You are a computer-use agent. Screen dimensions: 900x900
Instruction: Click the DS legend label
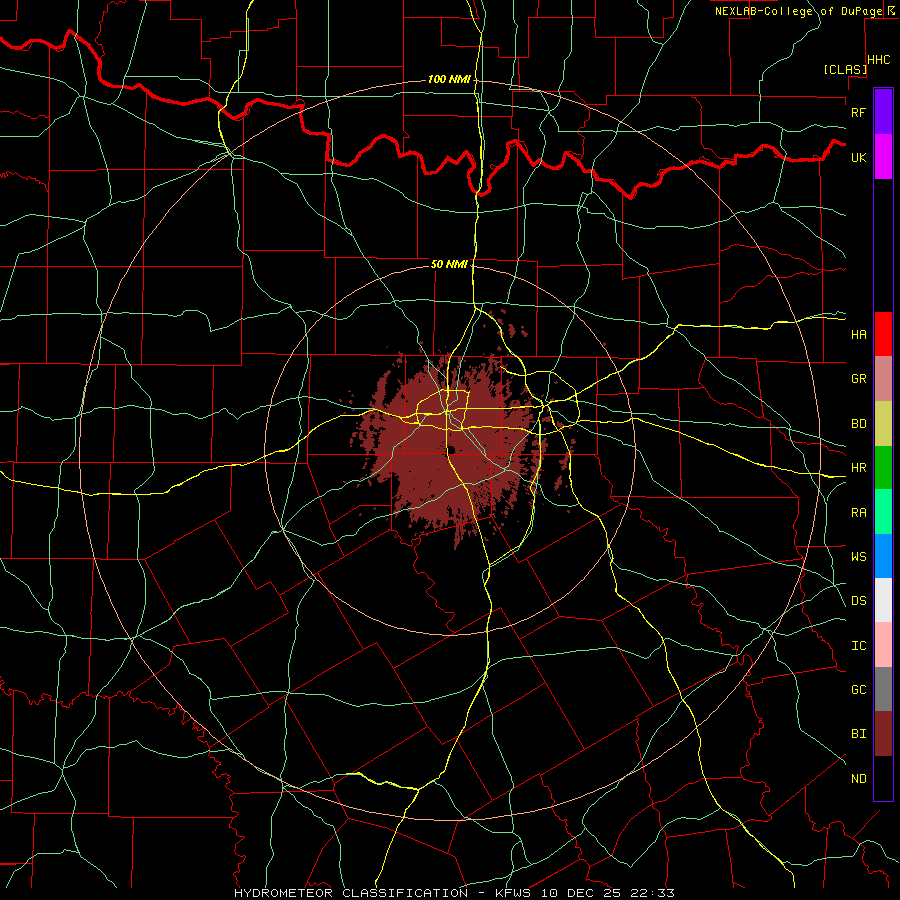tap(858, 601)
